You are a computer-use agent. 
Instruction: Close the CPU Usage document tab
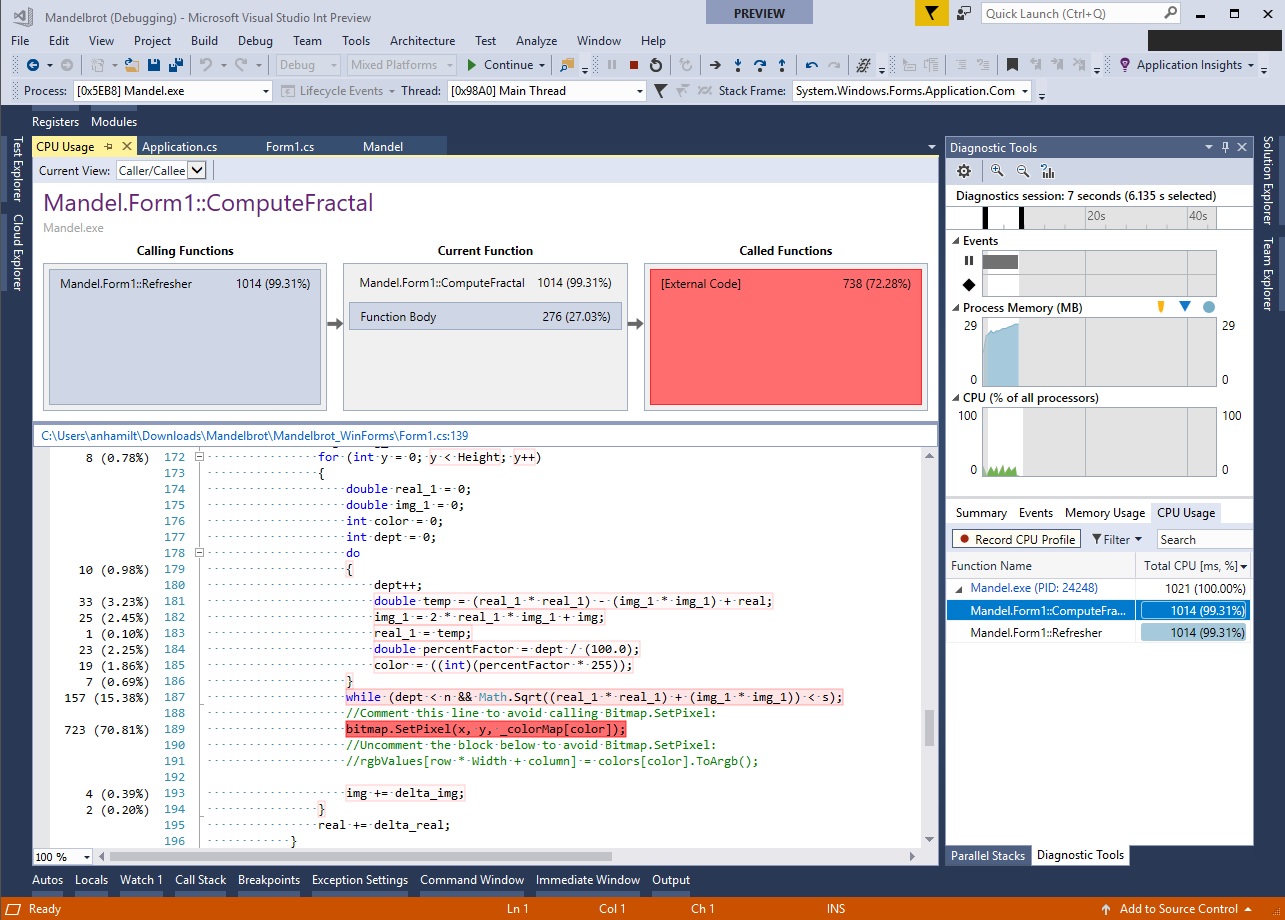pyautogui.click(x=126, y=147)
